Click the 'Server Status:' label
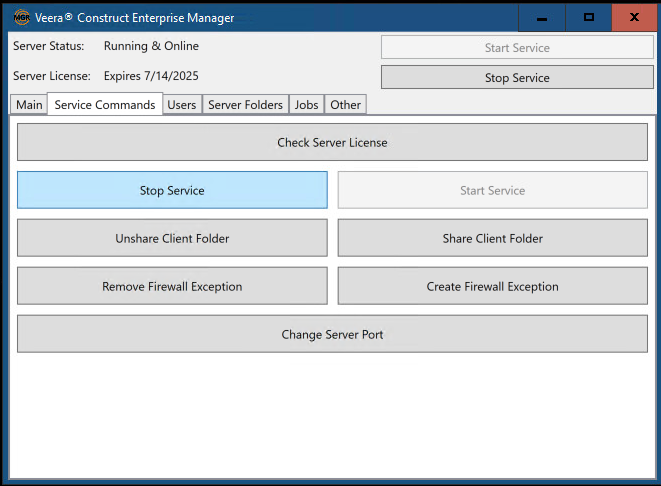661x486 pixels. (x=48, y=46)
